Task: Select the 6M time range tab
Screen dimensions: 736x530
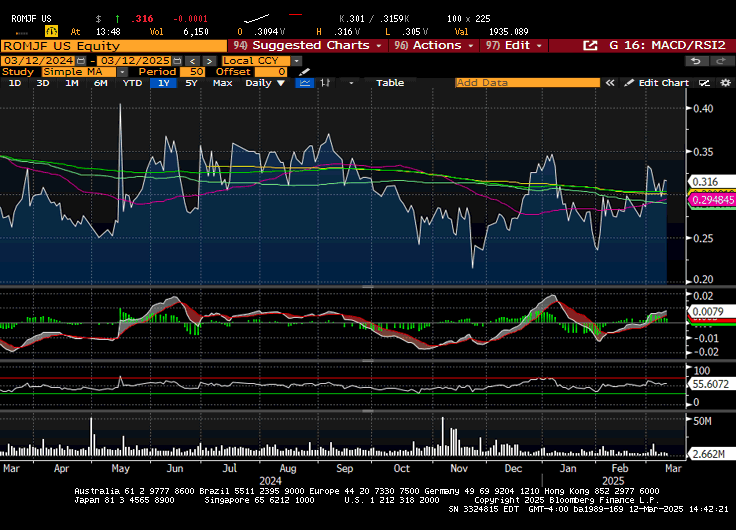Action: click(100, 83)
